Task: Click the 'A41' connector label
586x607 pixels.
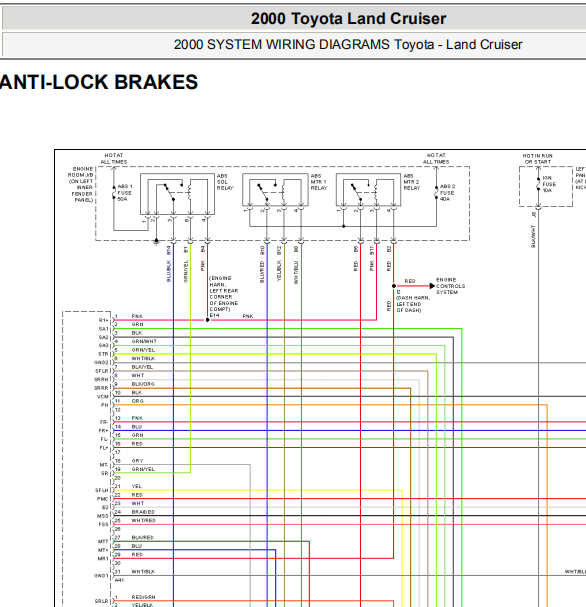Action: (119, 580)
